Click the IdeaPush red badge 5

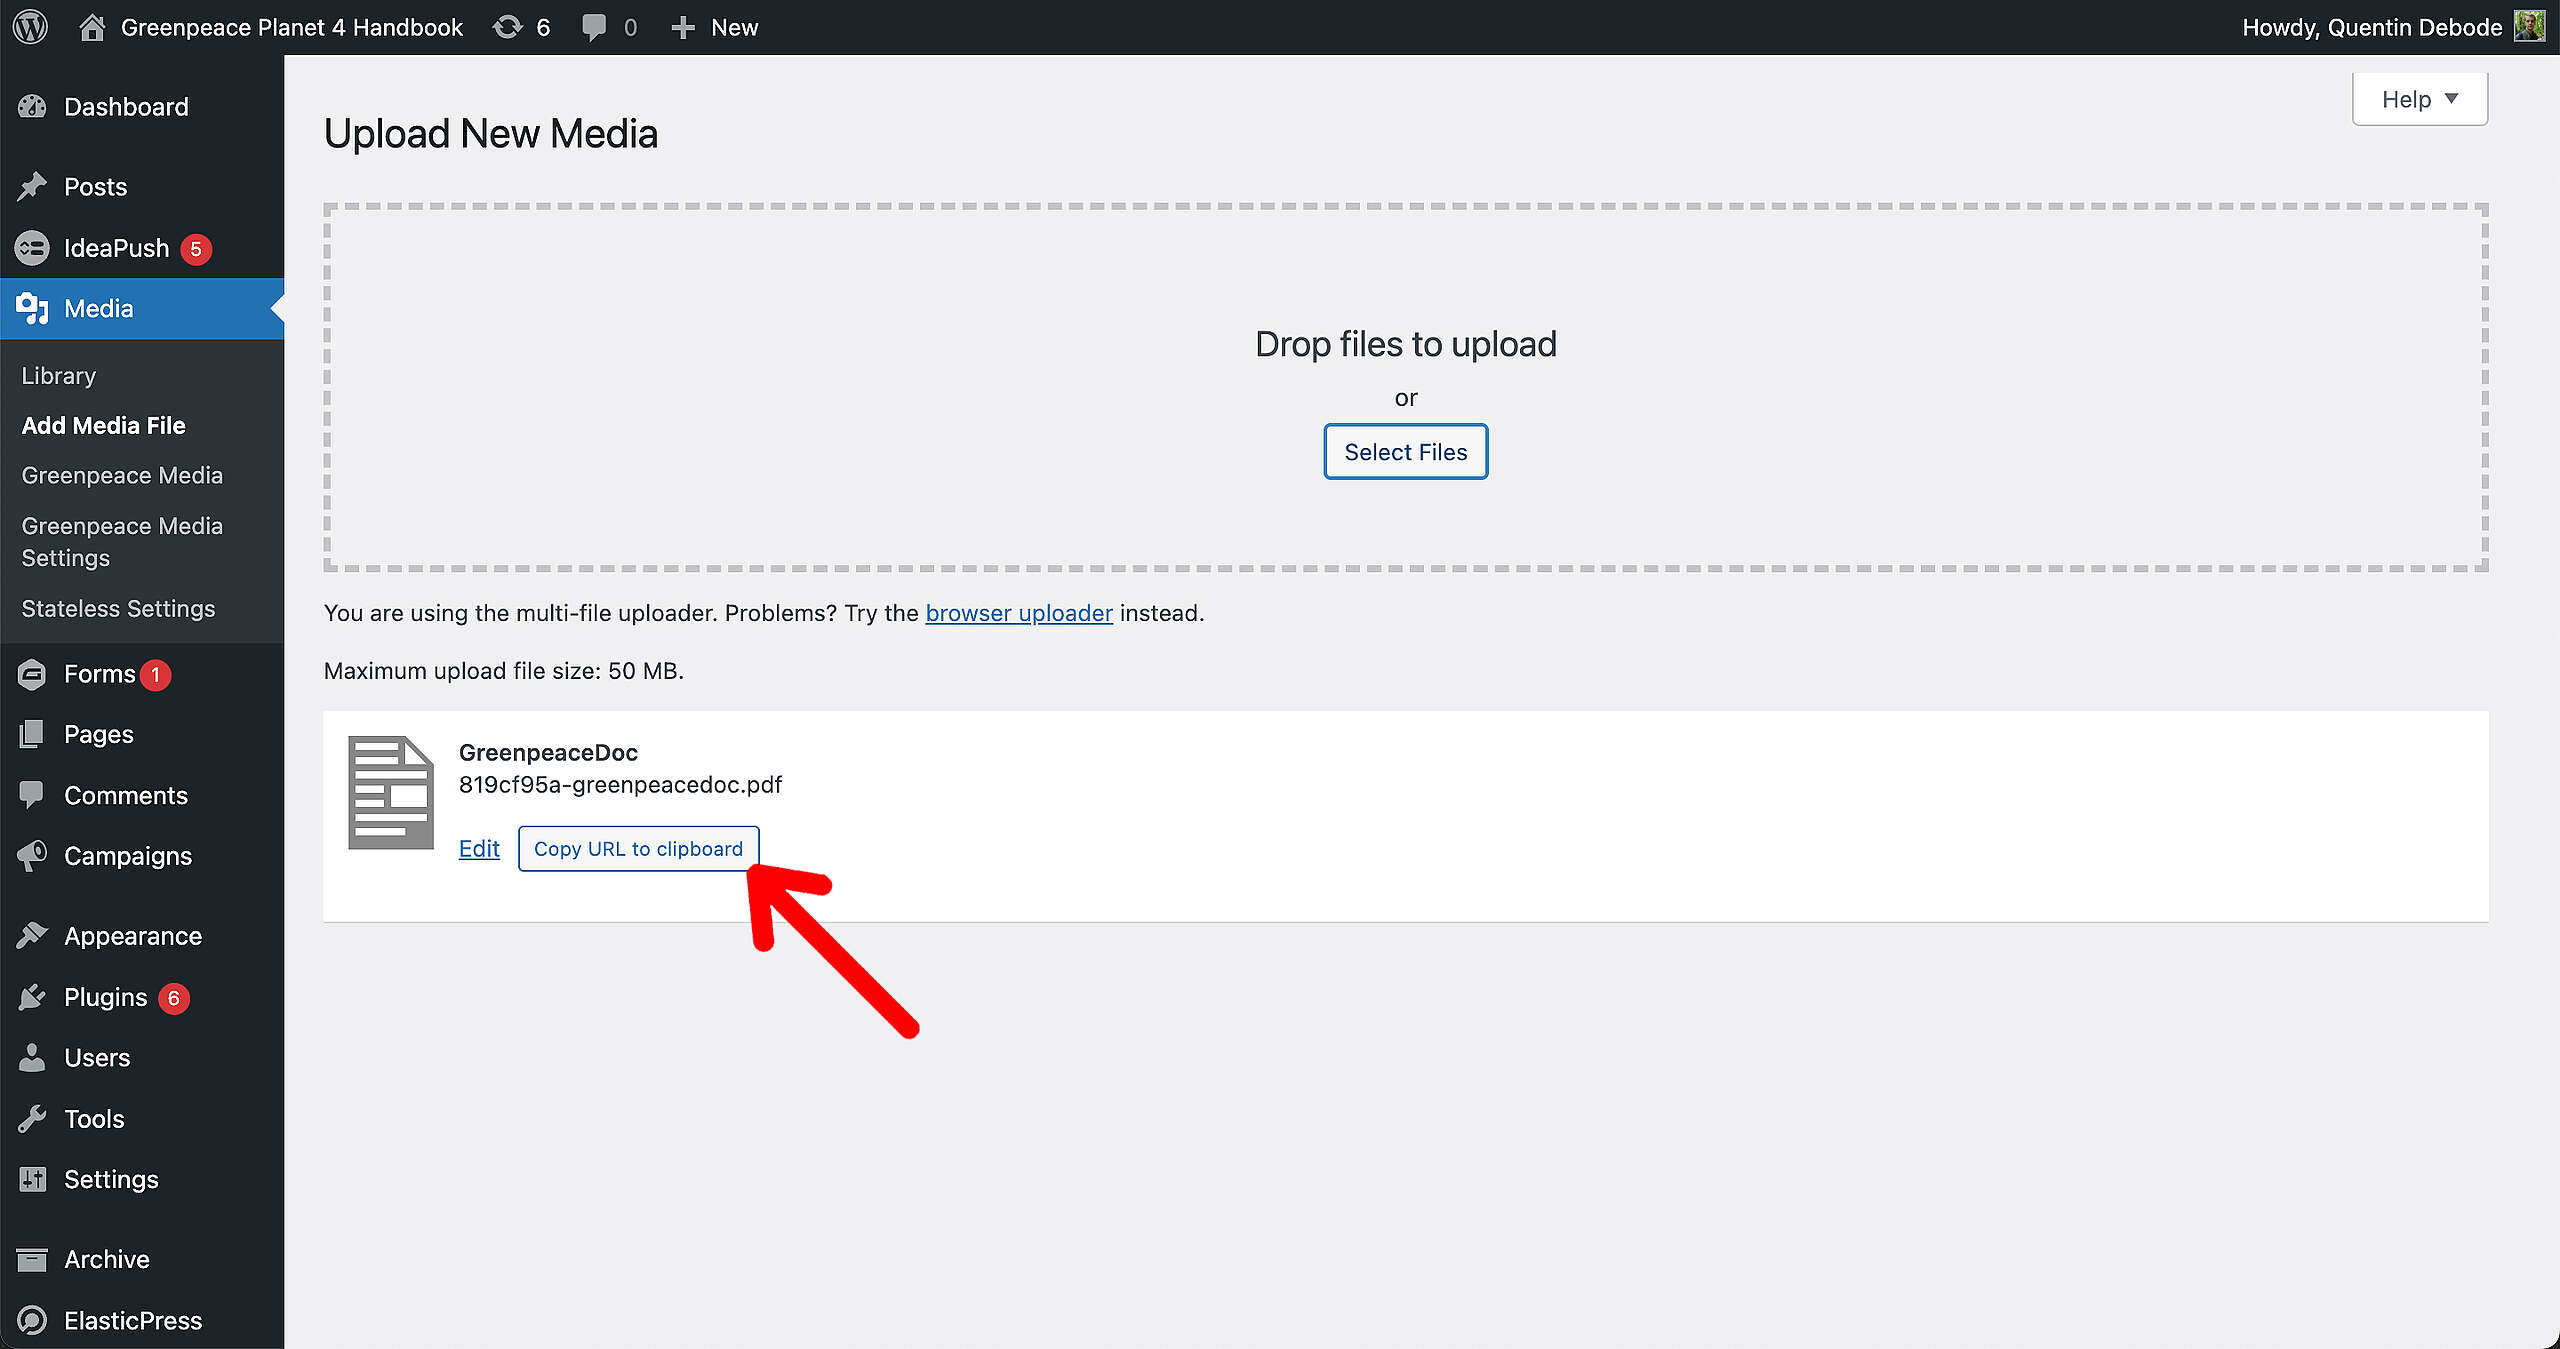(196, 249)
